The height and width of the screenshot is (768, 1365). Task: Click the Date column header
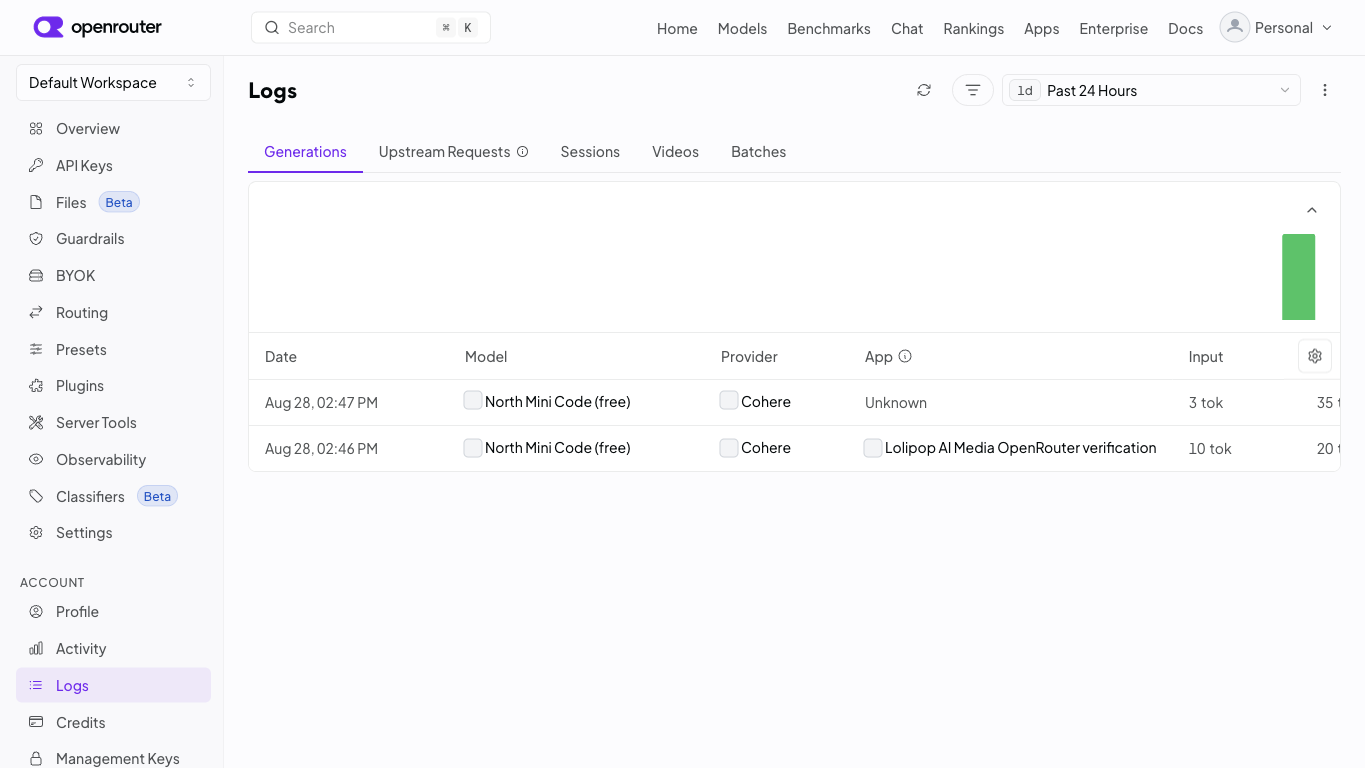(281, 357)
